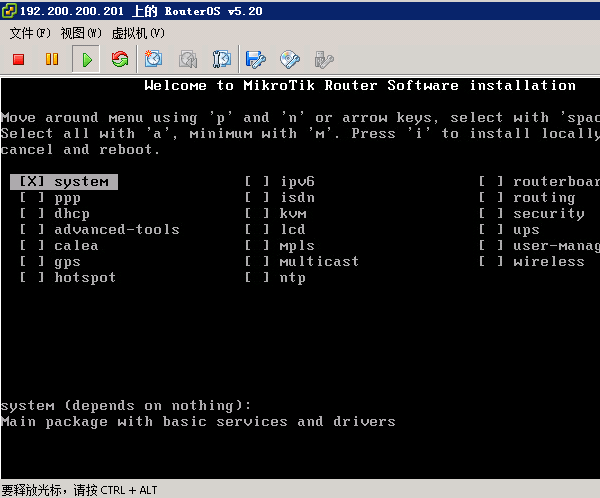Click the CD/DVD drive connect icon

point(290,59)
